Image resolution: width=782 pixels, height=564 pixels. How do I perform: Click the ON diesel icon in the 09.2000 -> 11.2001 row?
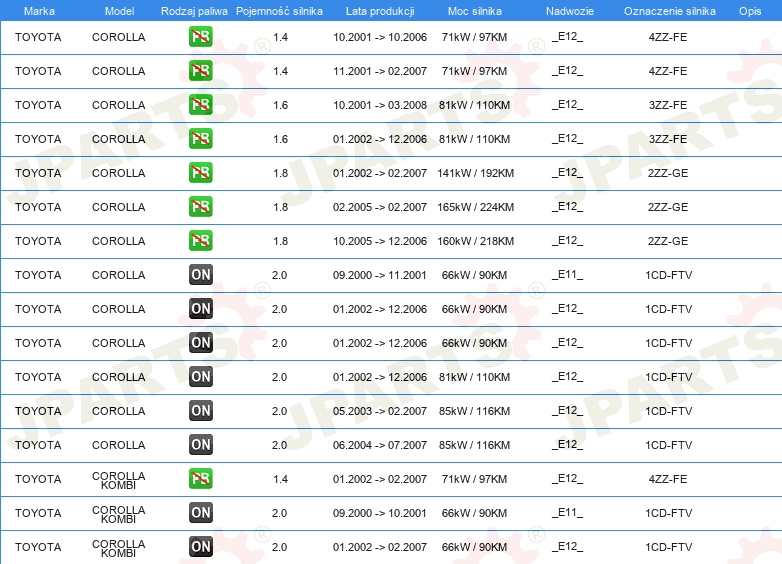click(x=201, y=274)
